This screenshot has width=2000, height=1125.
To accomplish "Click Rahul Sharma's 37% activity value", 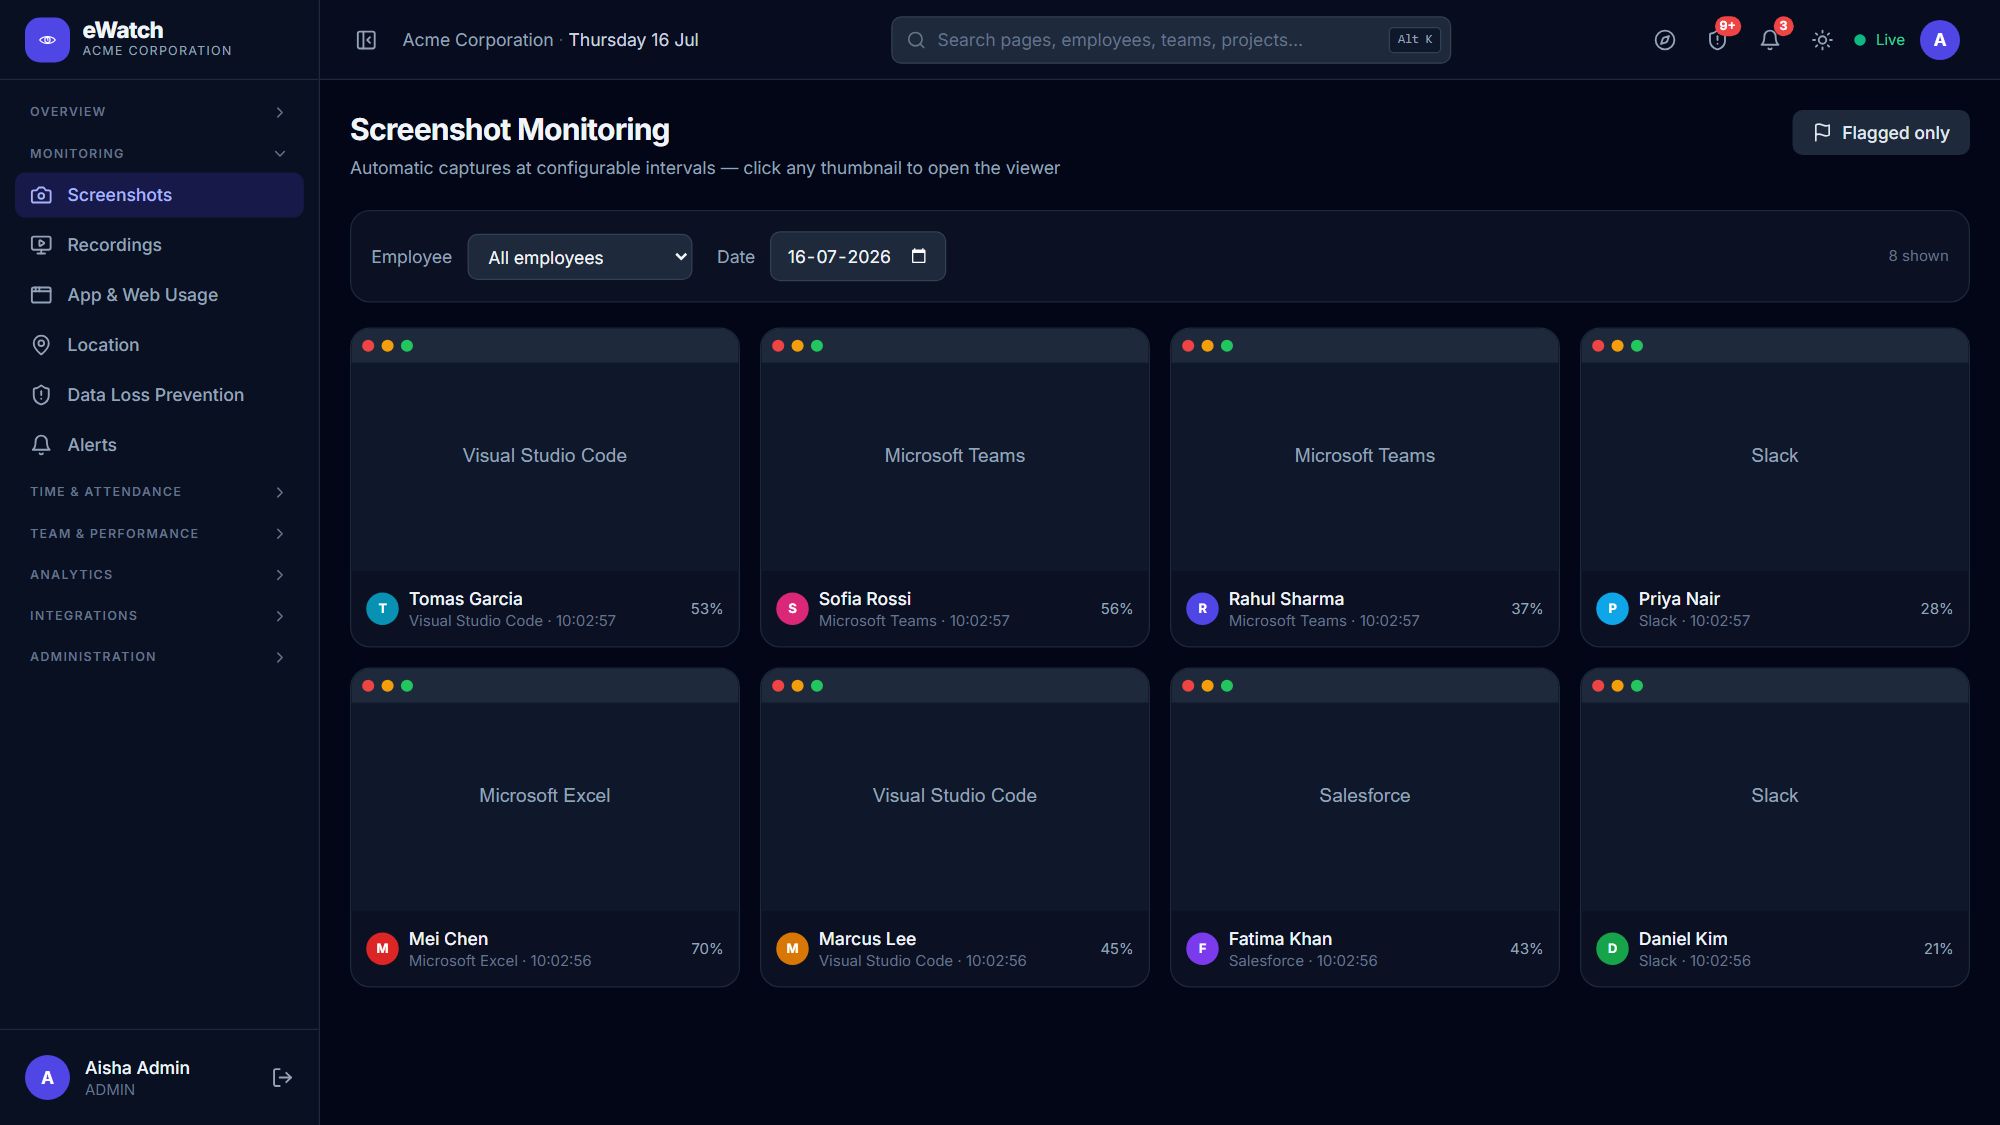I will [x=1527, y=609].
